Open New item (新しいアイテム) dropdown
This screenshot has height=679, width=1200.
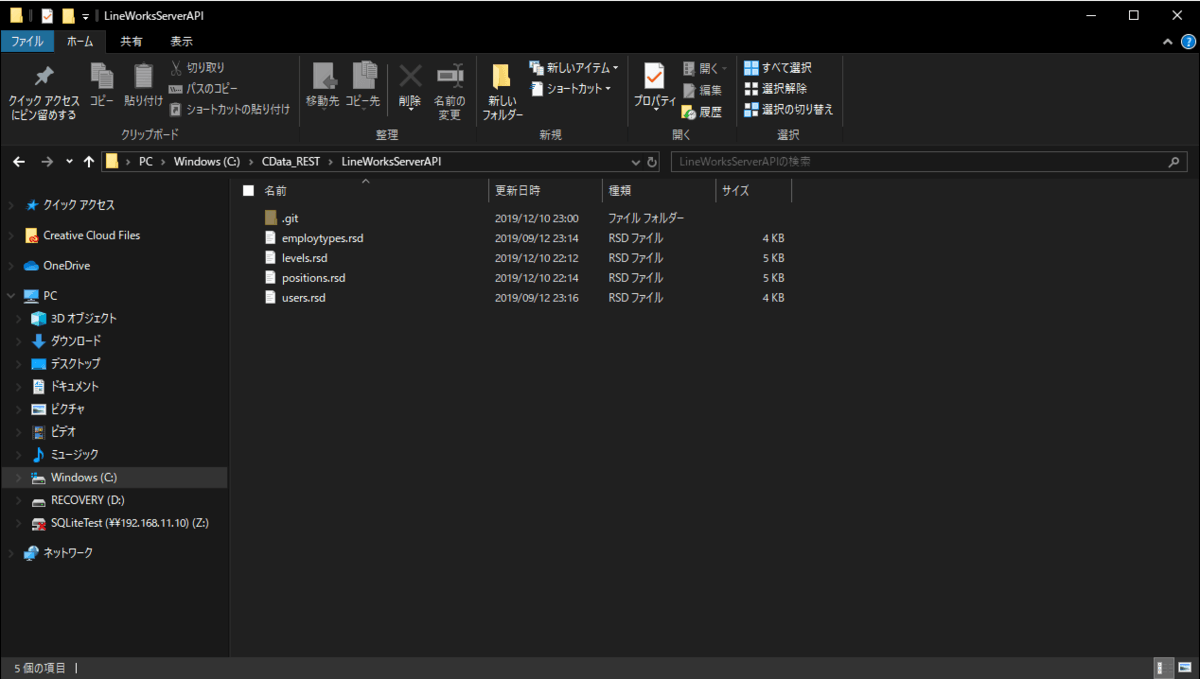pos(574,68)
